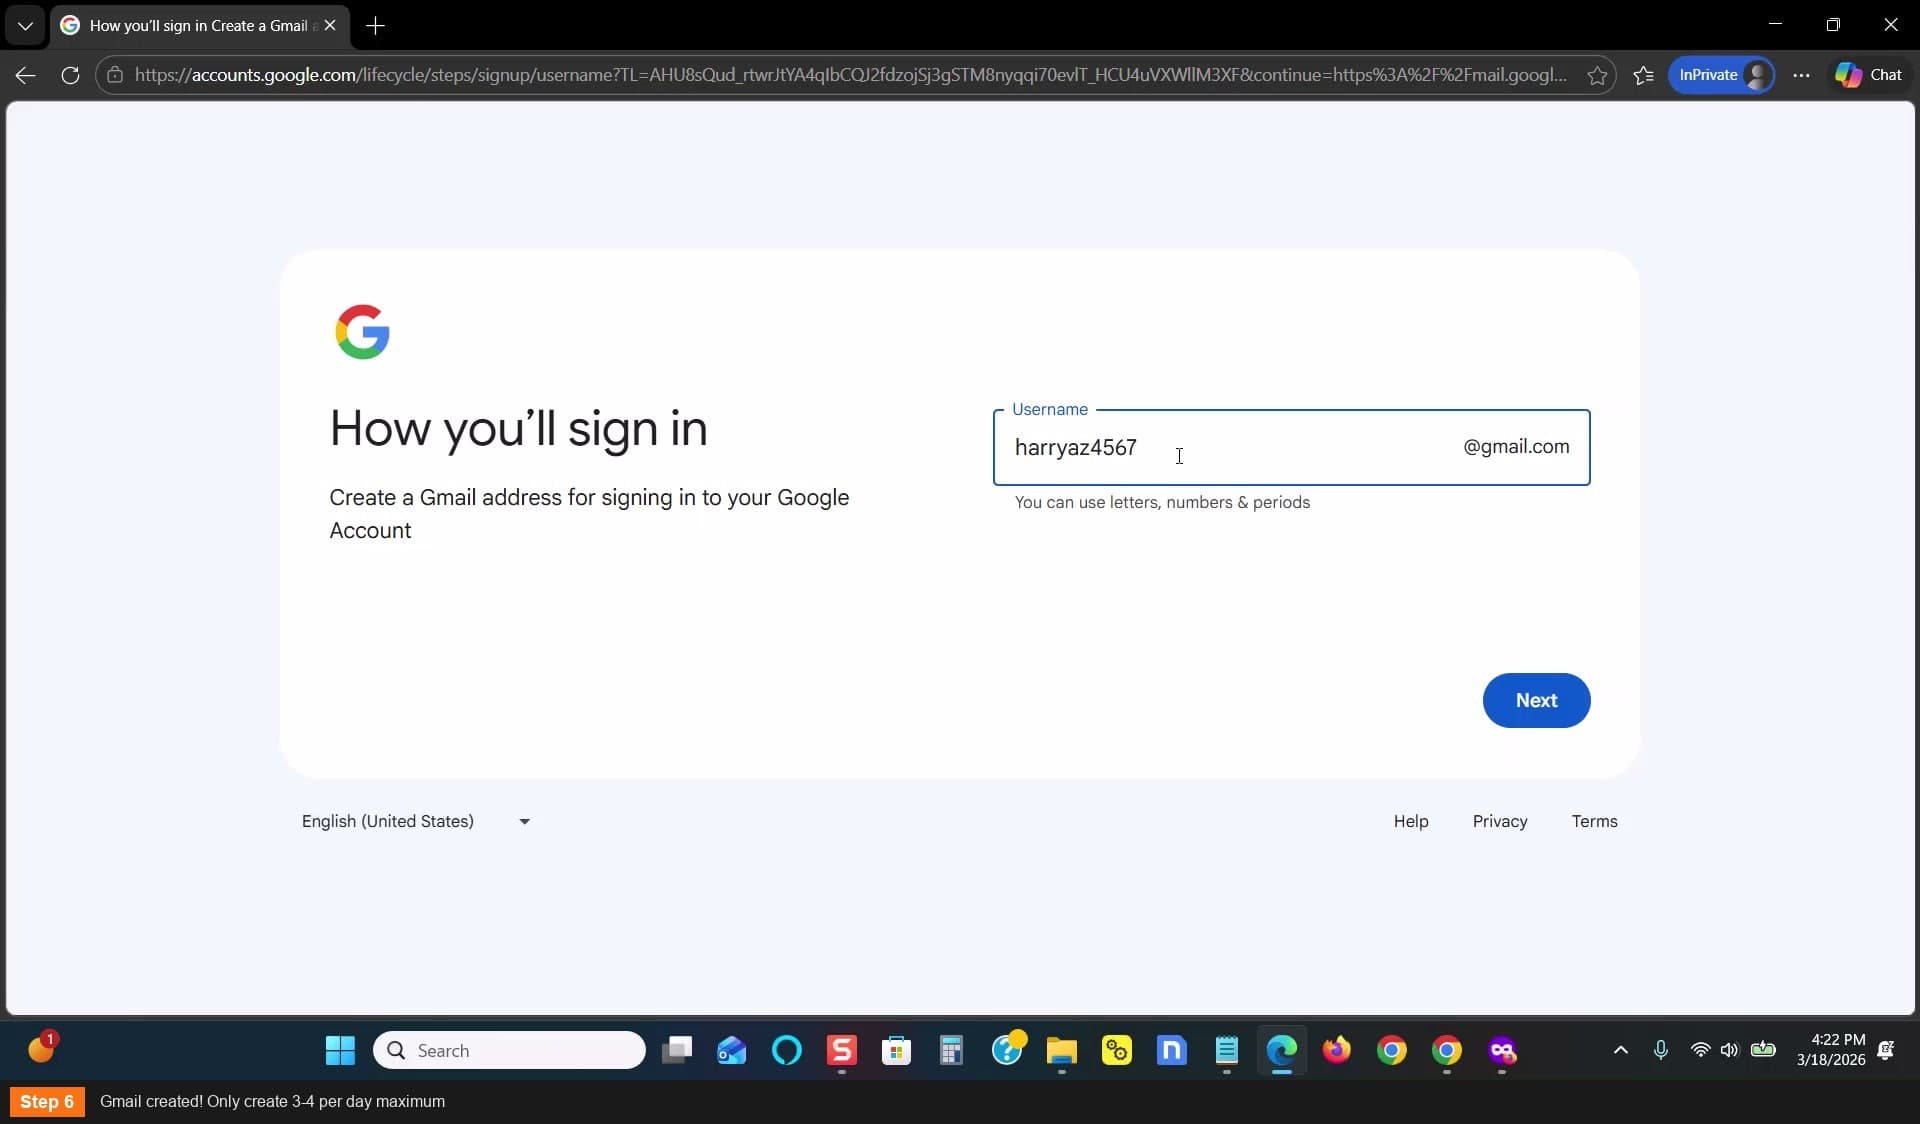Open the Privacy link
The height and width of the screenshot is (1124, 1920).
(1499, 821)
